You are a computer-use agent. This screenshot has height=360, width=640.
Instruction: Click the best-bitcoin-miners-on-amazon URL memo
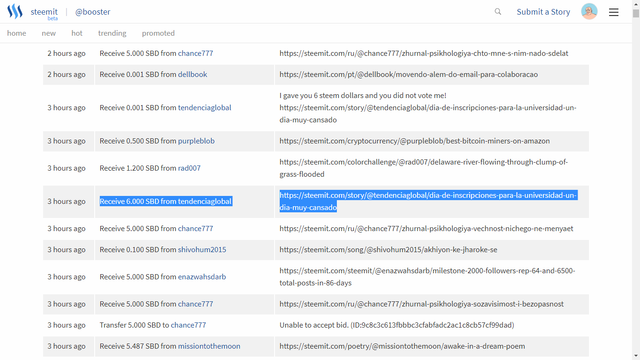tap(414, 141)
